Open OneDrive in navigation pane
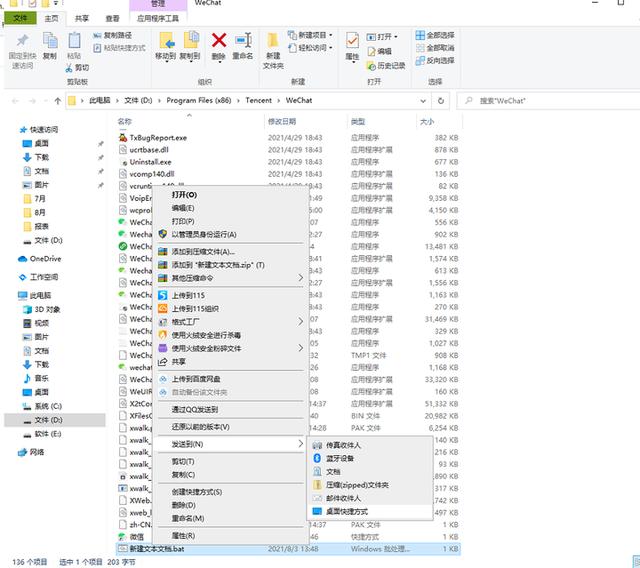 40,259
